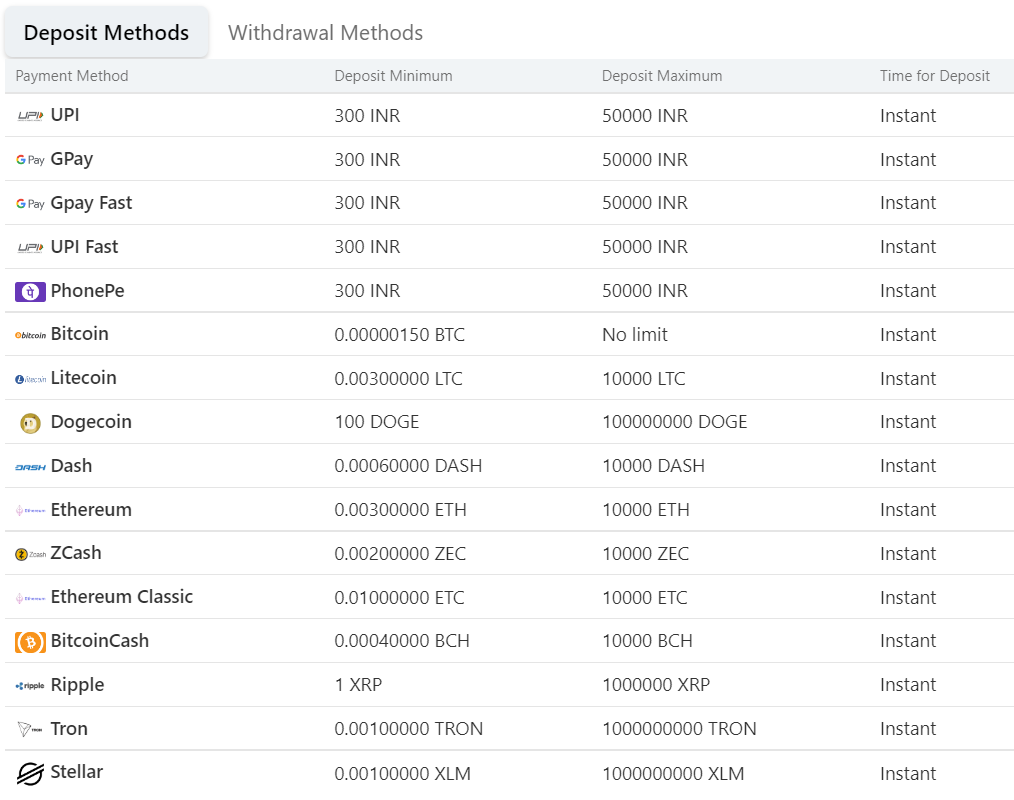Click the Deposit Maximum column header

(662, 76)
